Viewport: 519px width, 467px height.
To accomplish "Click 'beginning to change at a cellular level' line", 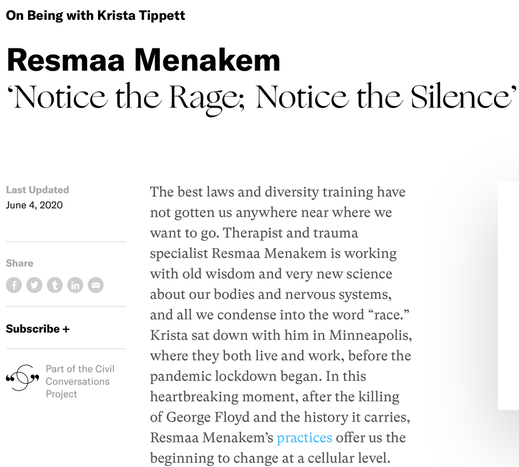I will pos(270,458).
